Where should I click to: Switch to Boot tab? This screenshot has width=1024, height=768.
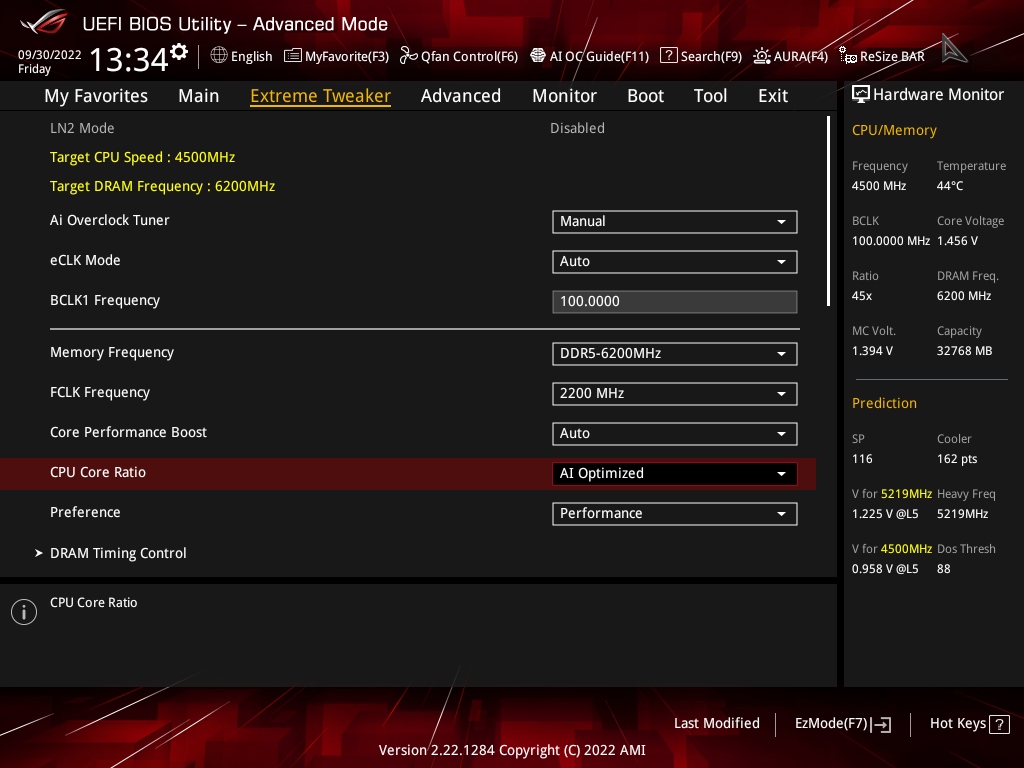click(x=645, y=95)
